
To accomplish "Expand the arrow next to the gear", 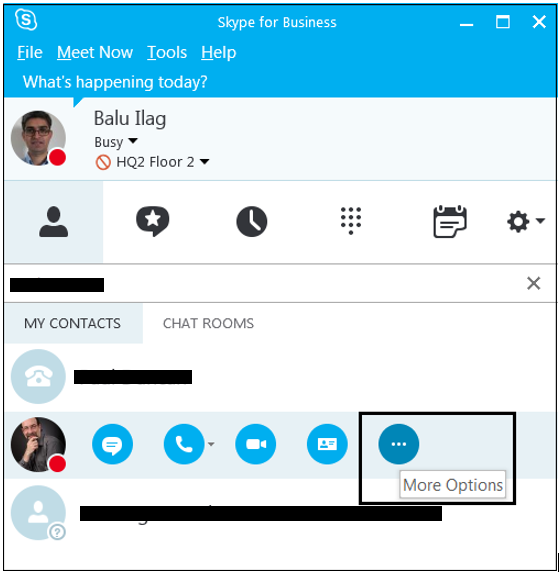I will [x=540, y=221].
